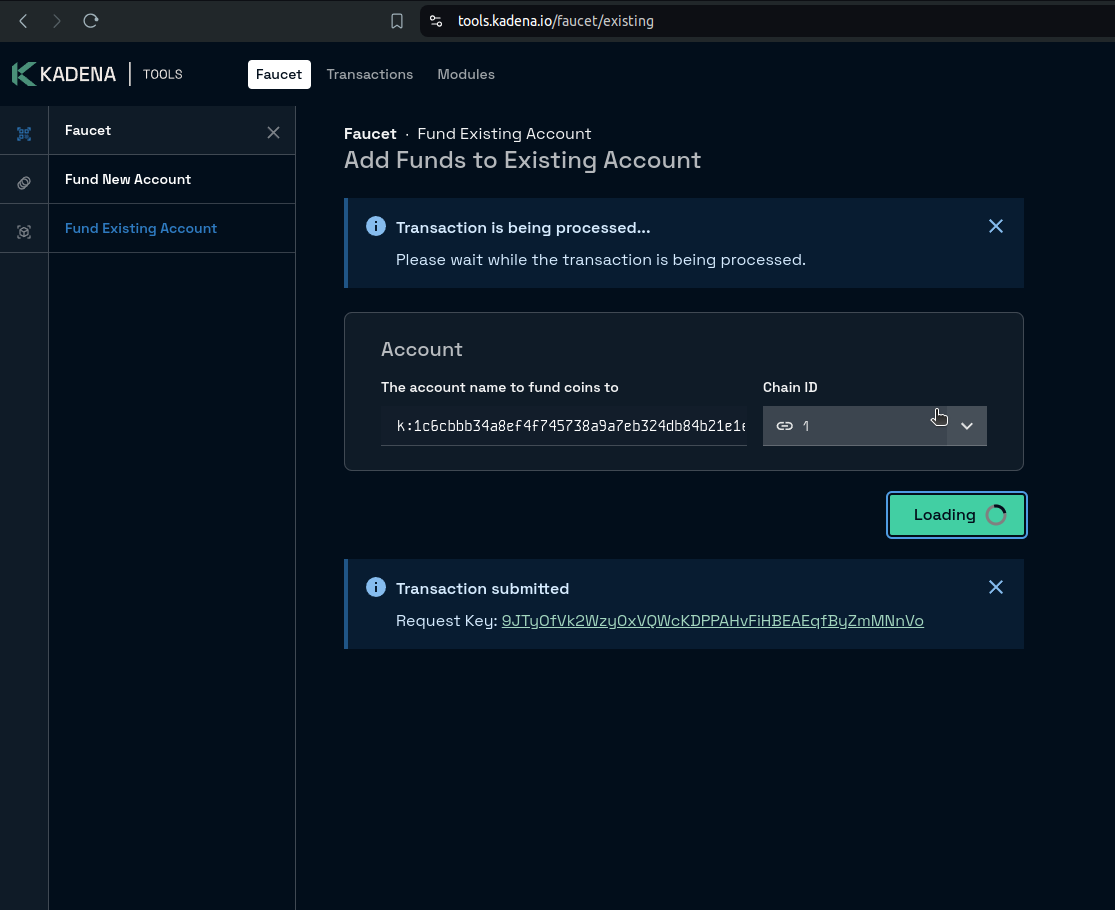Click the 'Add Funds to Existing Account' heading

point(523,160)
